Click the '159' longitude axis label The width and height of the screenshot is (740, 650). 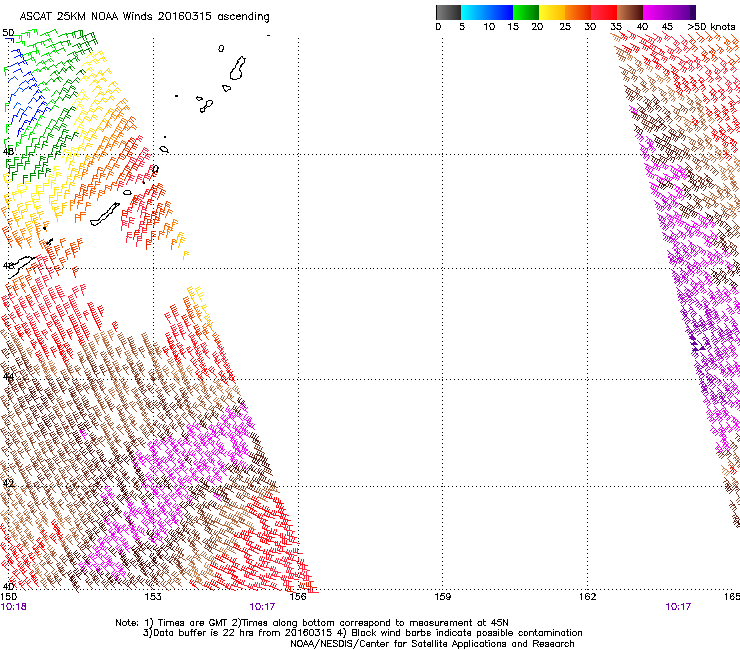pyautogui.click(x=442, y=597)
